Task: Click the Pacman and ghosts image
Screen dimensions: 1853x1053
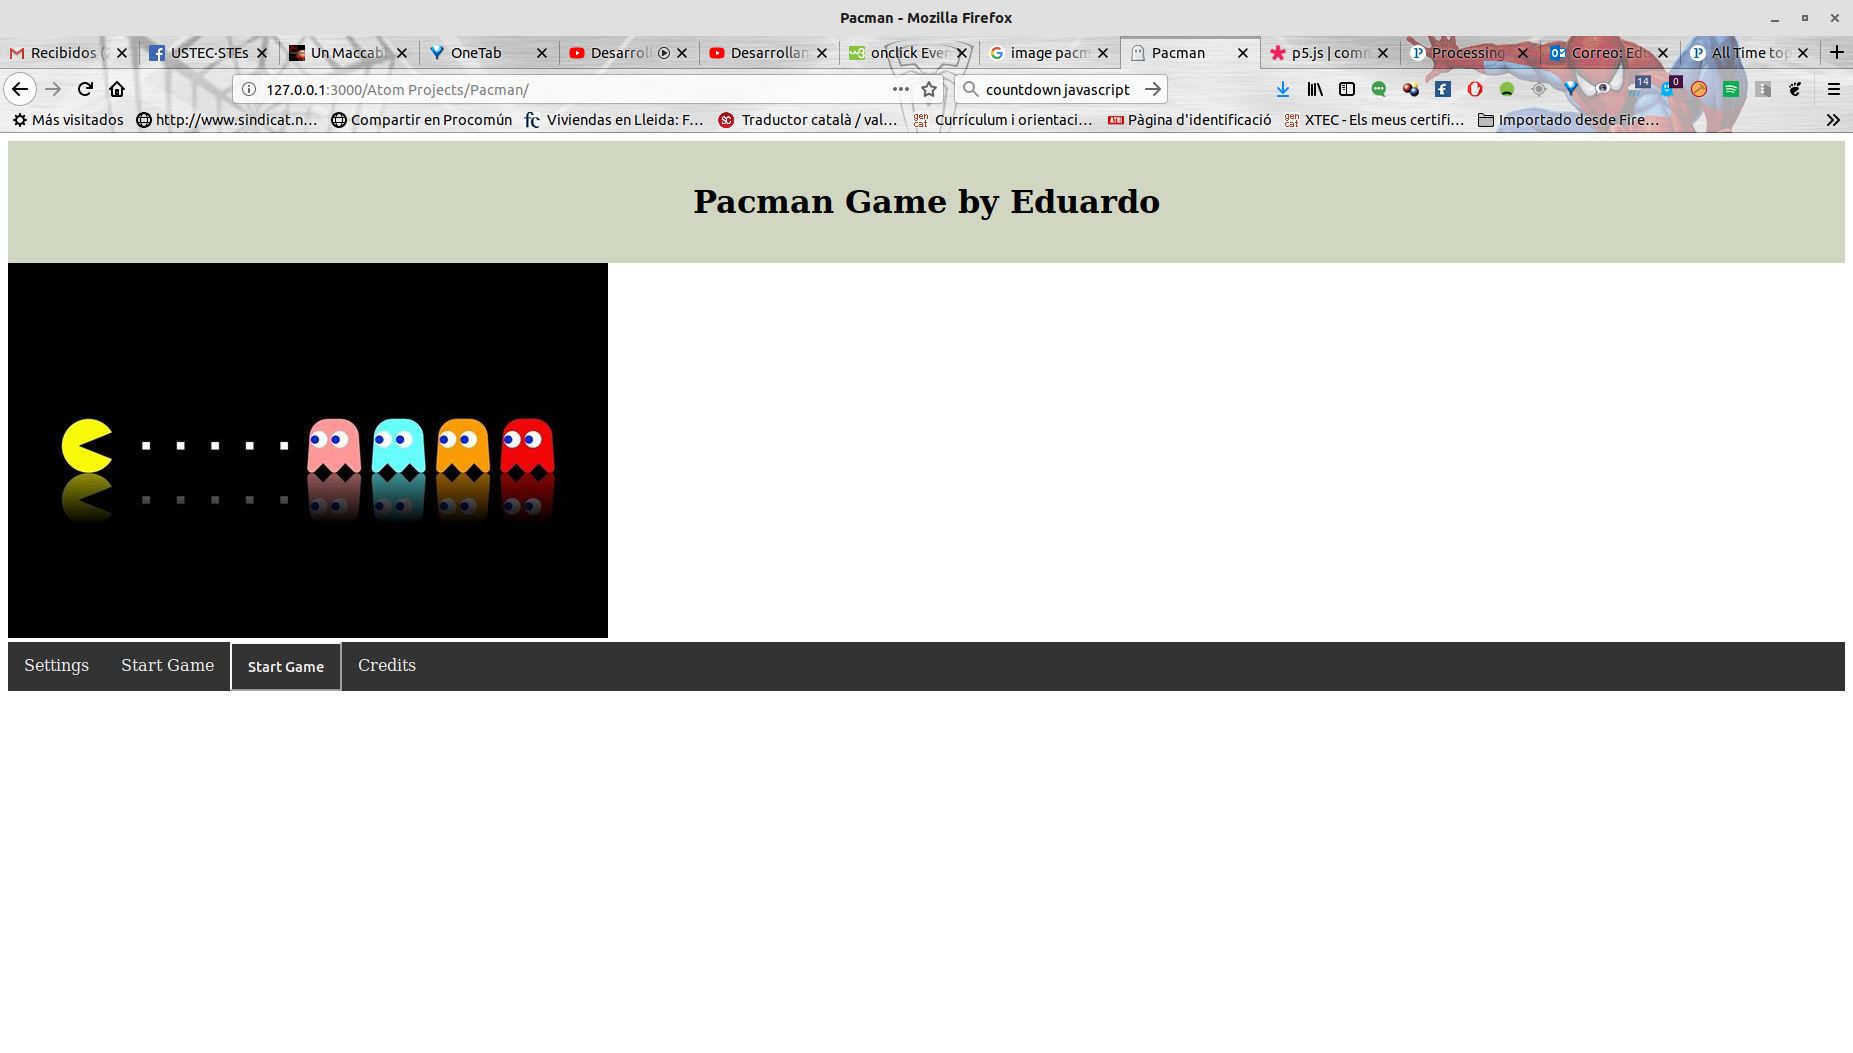Action: point(308,450)
